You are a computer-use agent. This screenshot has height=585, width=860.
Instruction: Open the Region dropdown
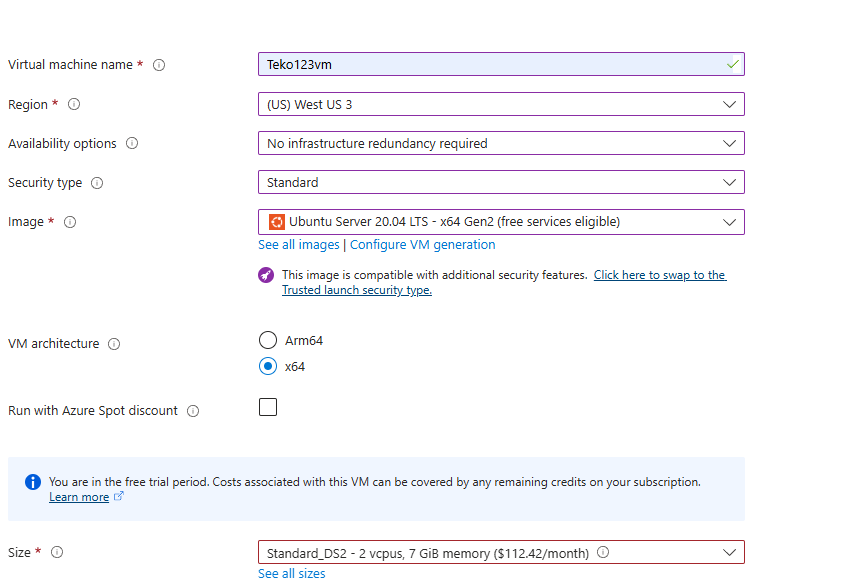[500, 104]
